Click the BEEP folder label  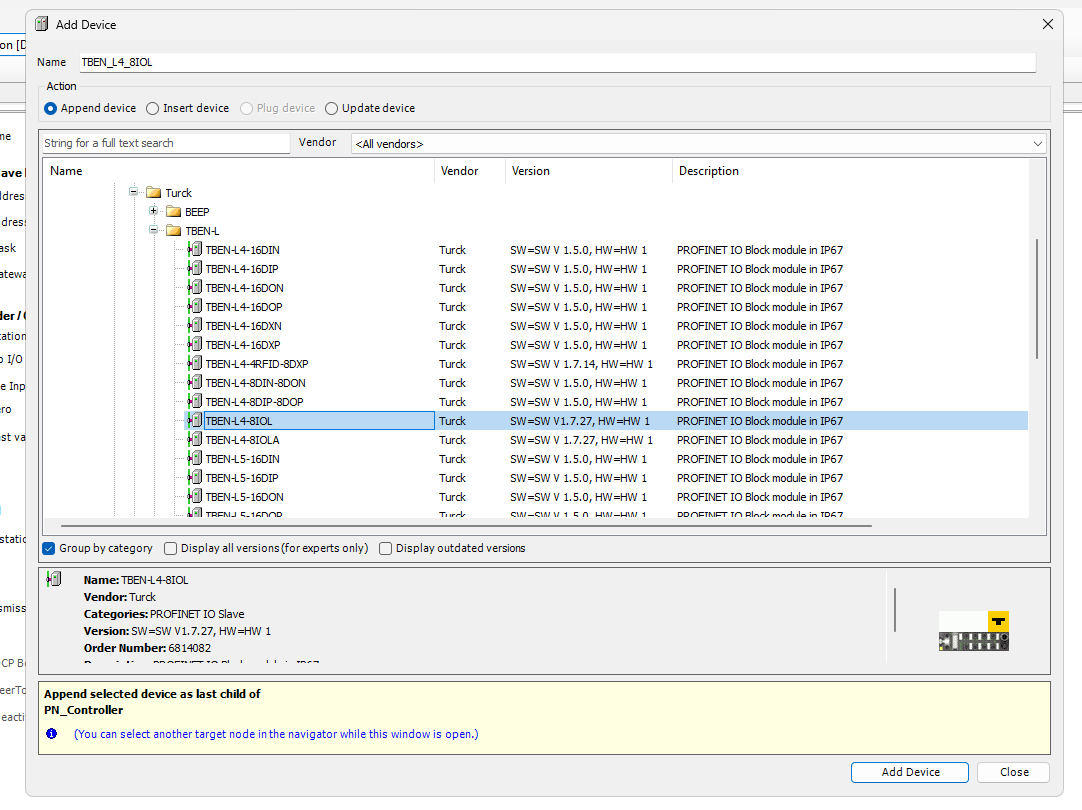pos(197,212)
